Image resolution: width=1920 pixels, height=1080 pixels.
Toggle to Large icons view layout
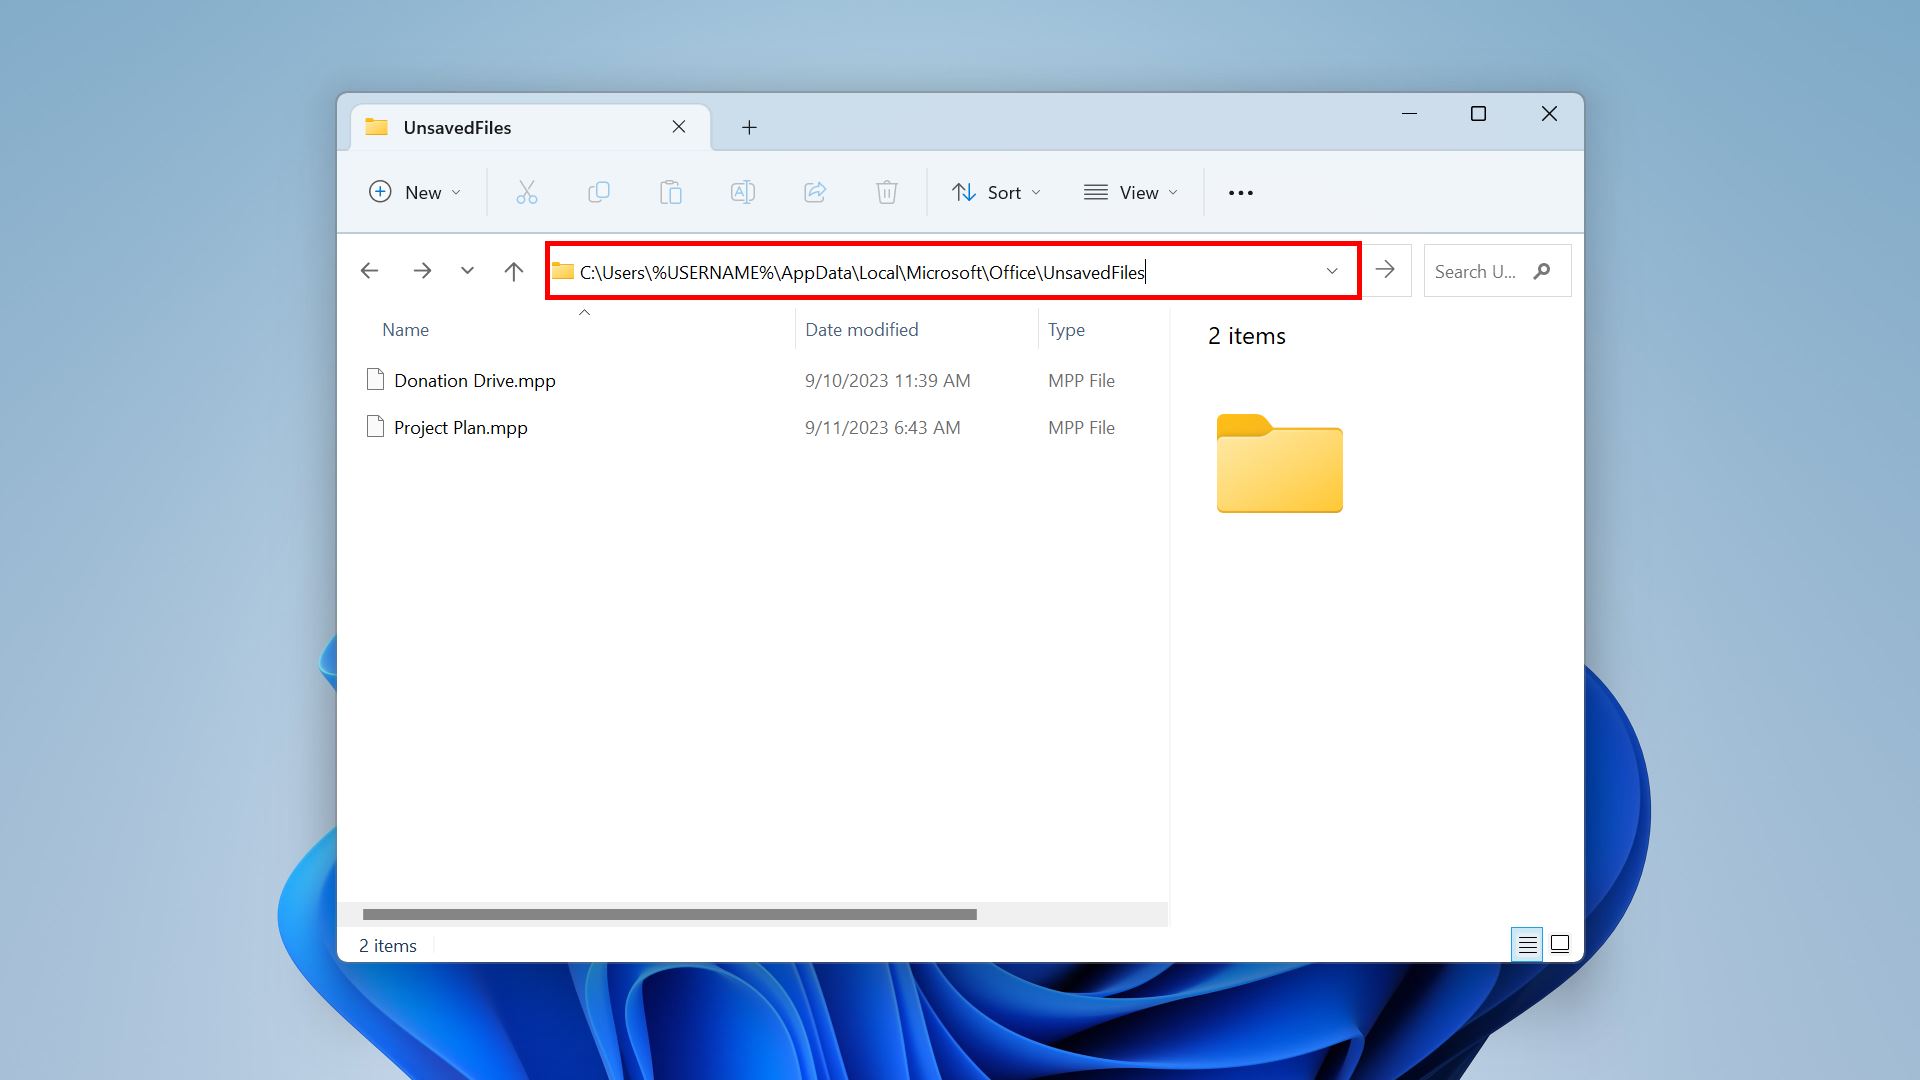(x=1559, y=944)
